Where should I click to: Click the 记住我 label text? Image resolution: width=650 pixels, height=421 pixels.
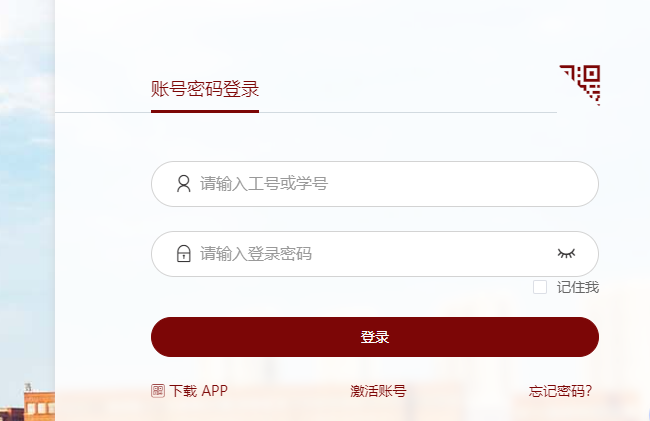point(578,288)
